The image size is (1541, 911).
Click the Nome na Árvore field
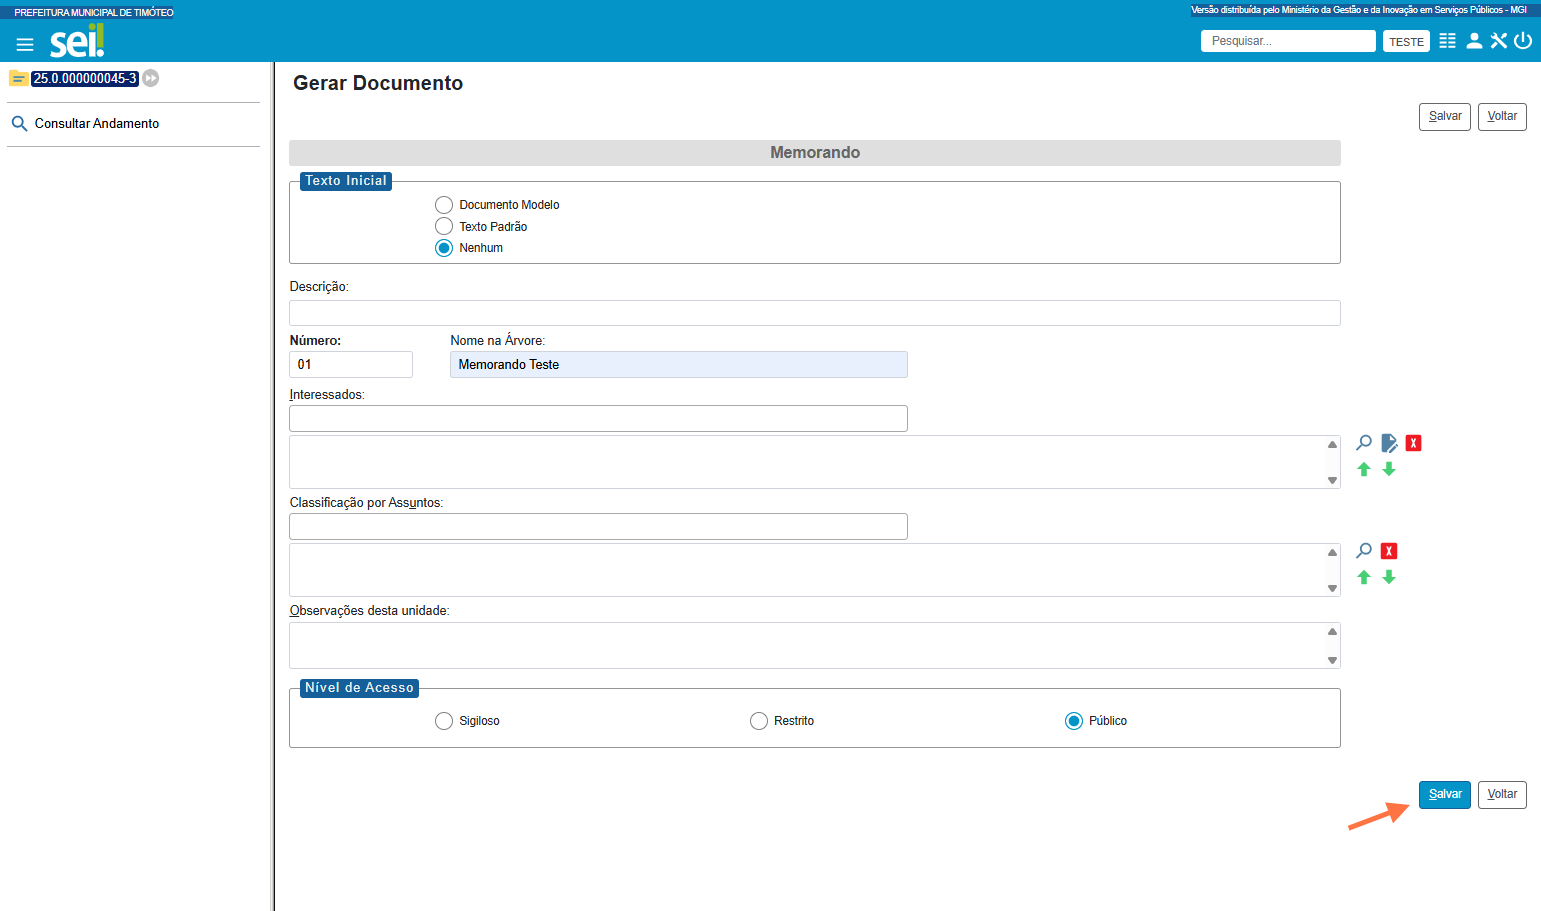click(679, 364)
